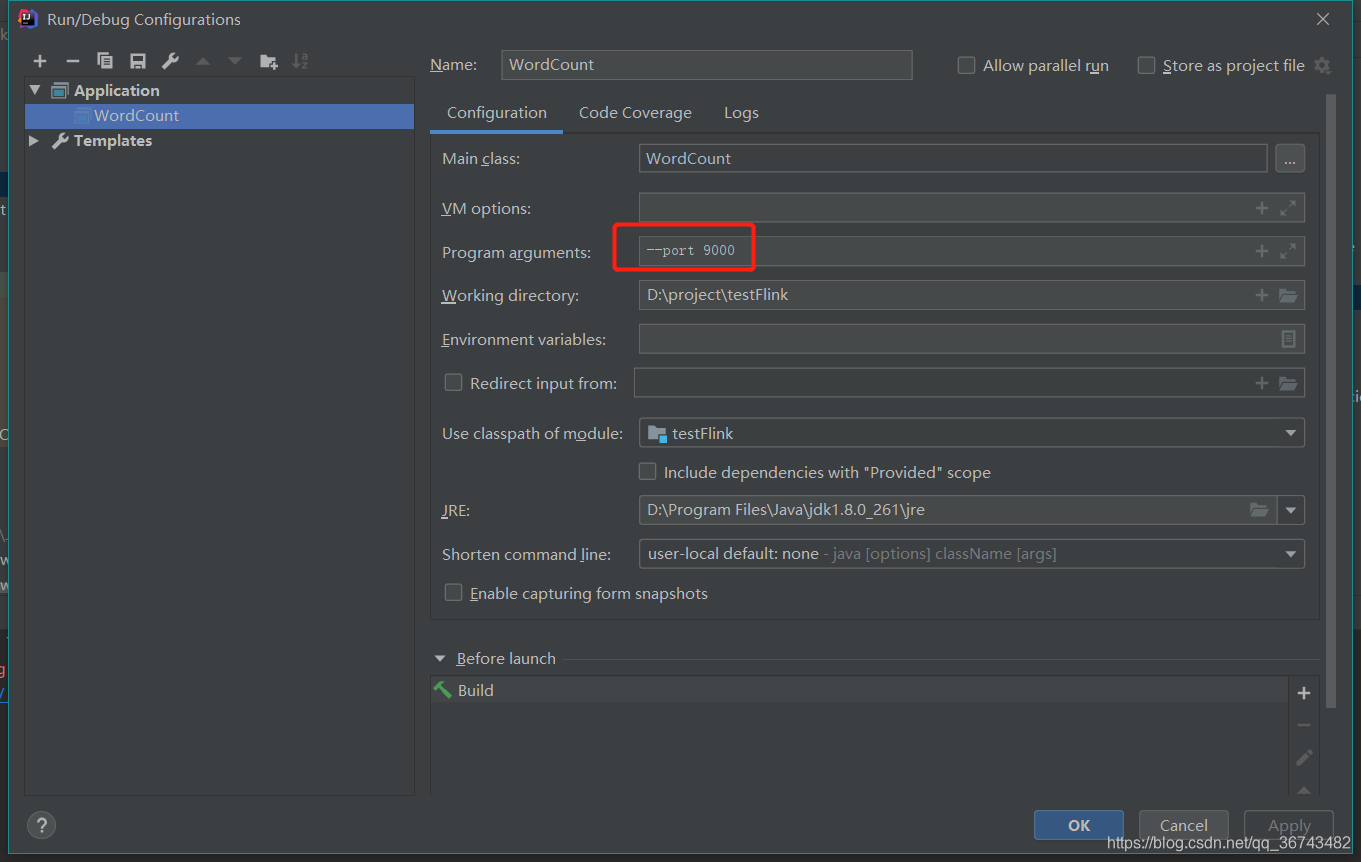Expand the Templates tree node
This screenshot has width=1361, height=862.
coord(34,141)
